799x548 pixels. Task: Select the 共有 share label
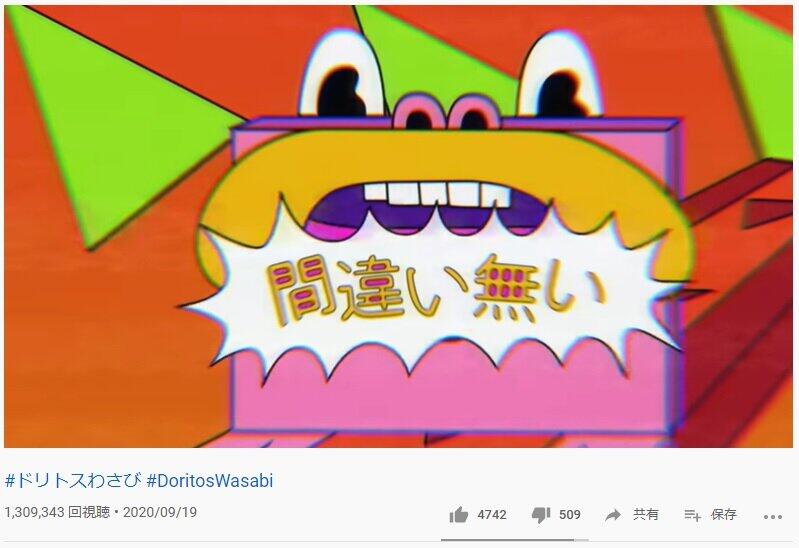point(646,515)
